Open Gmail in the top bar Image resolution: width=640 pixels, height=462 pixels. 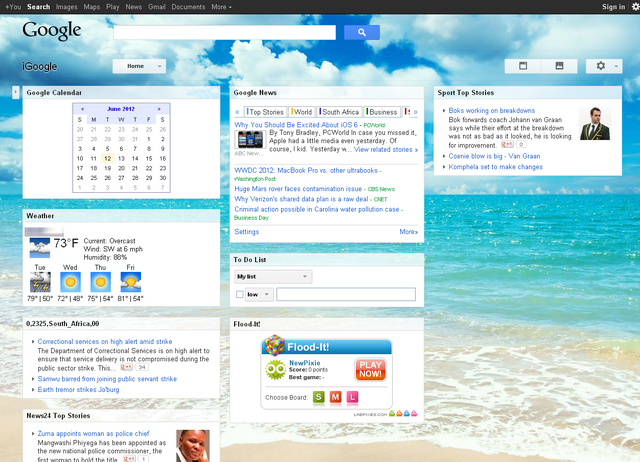coord(157,7)
